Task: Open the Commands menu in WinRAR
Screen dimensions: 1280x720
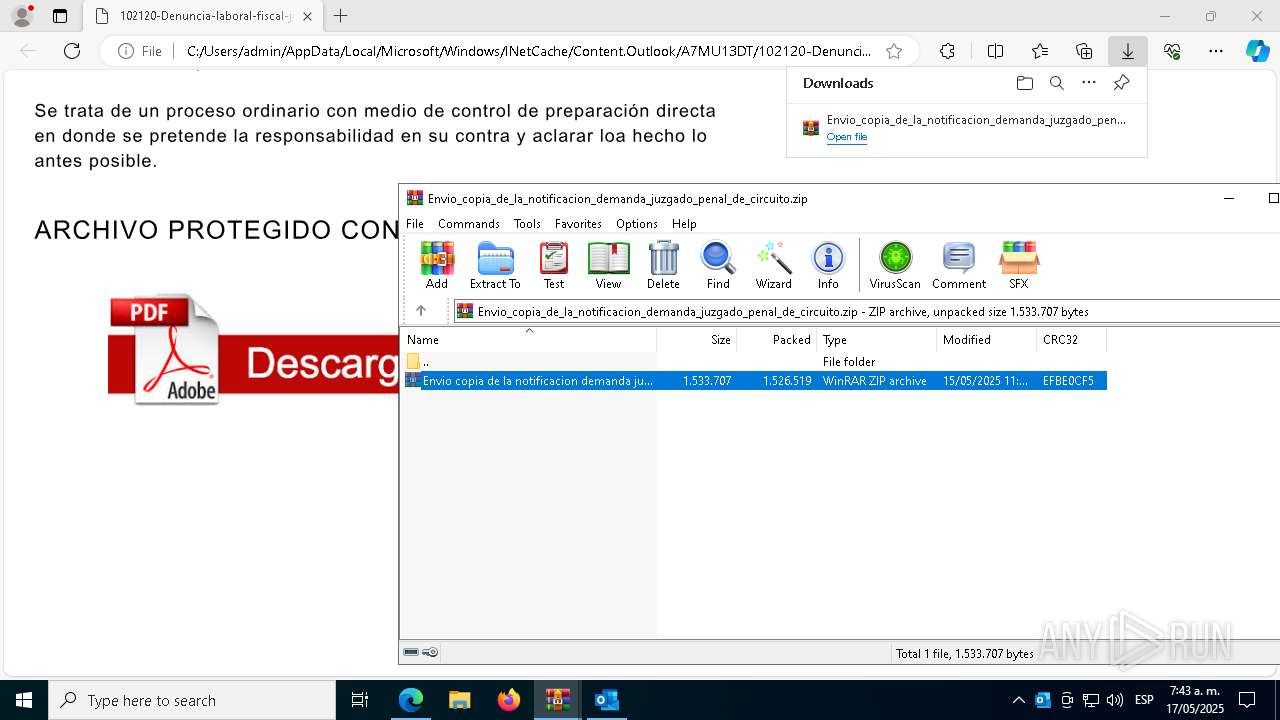Action: 469,224
